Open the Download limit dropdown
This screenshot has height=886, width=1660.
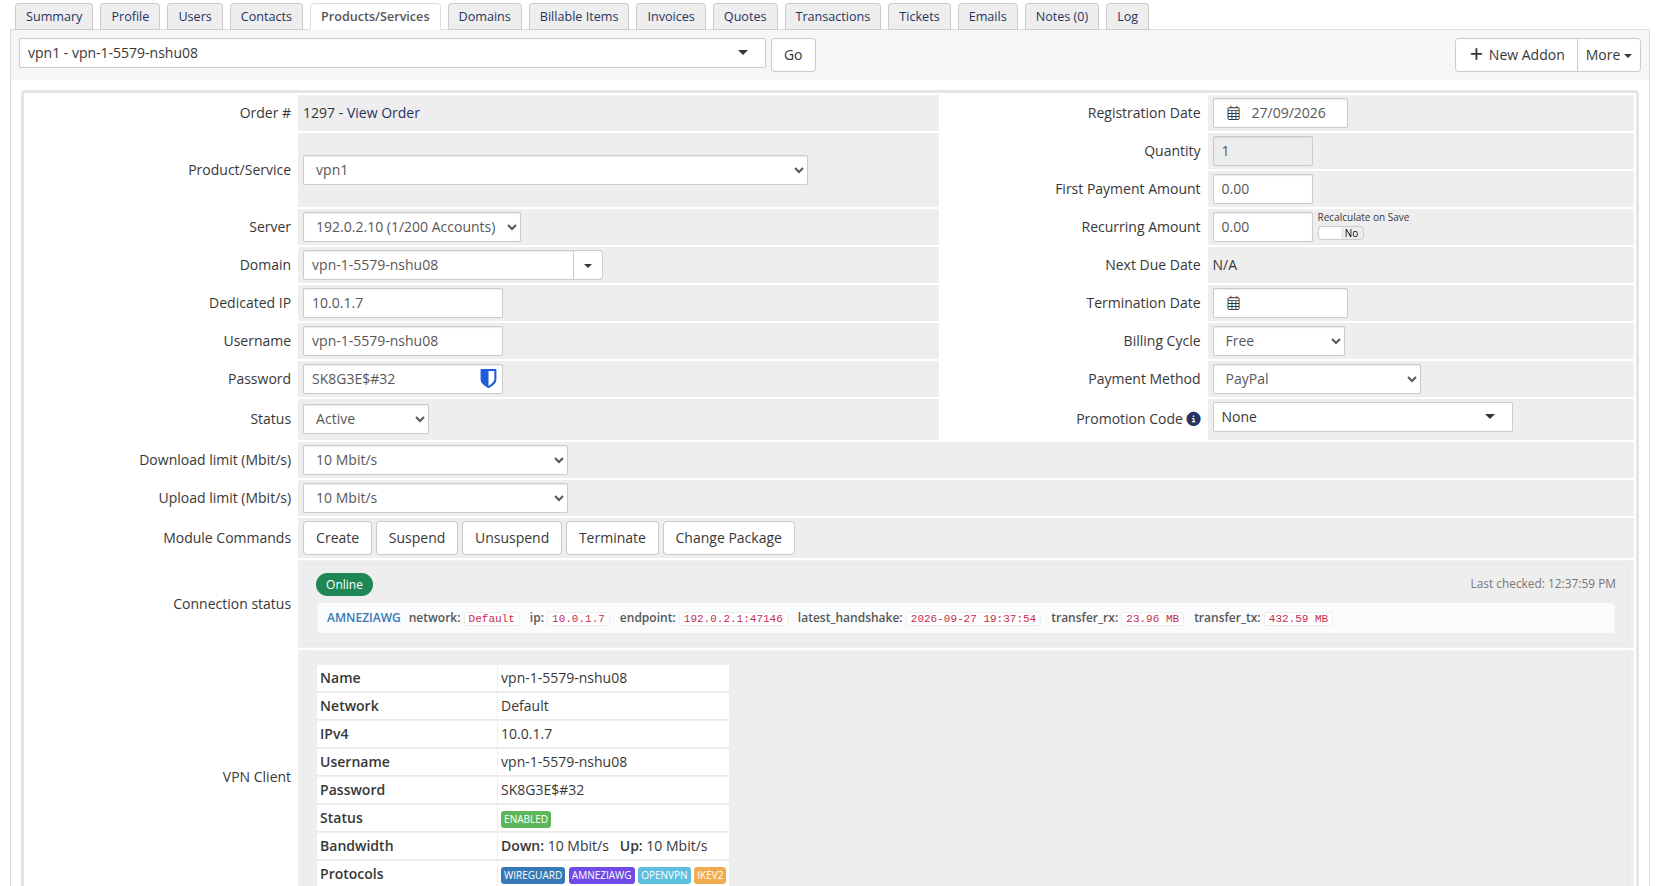click(x=435, y=460)
